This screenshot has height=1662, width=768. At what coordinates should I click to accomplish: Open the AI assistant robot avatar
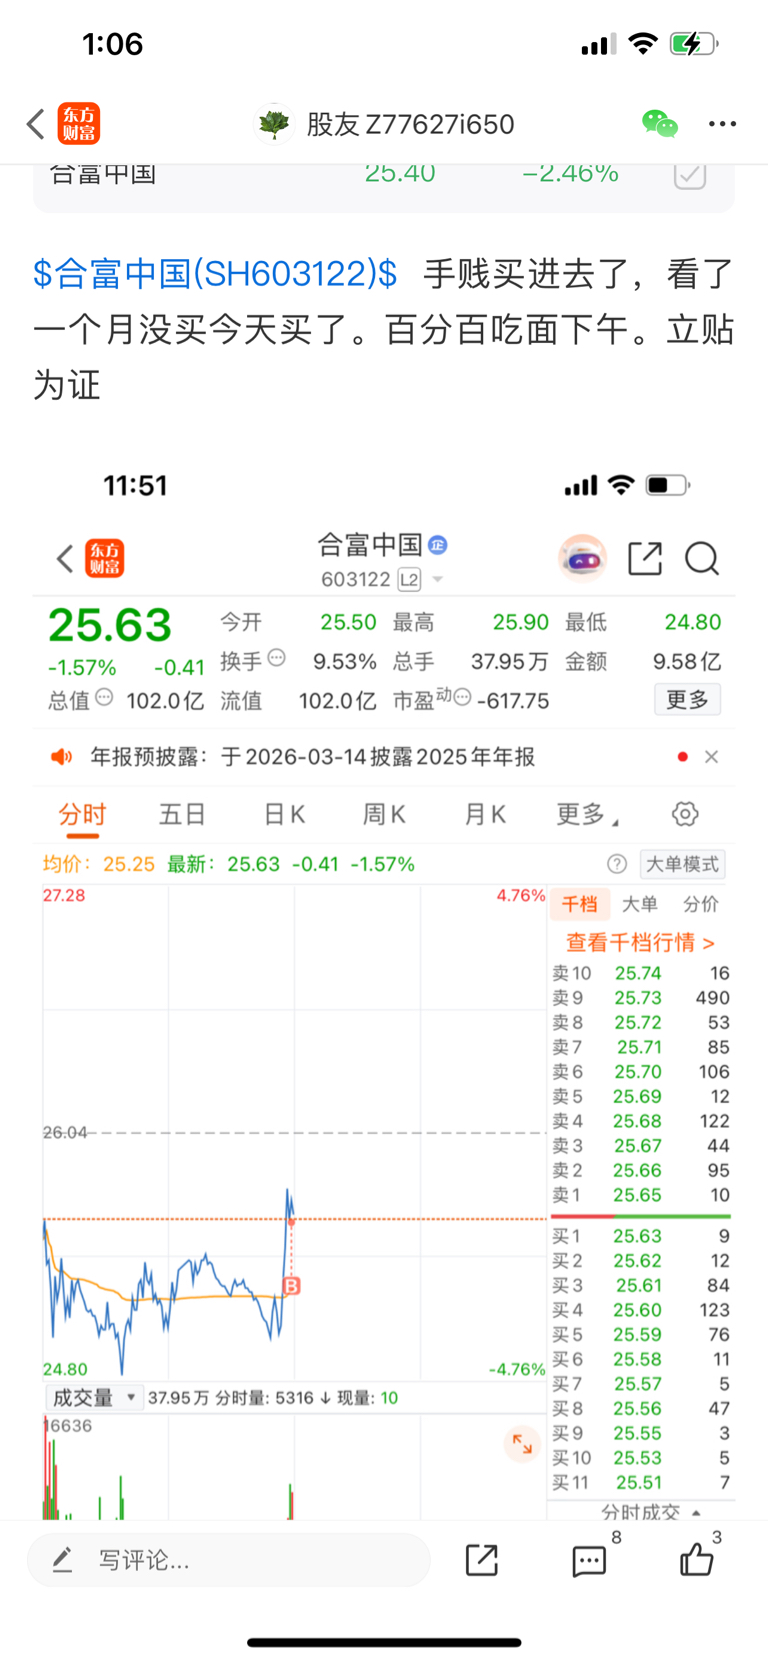click(x=582, y=559)
